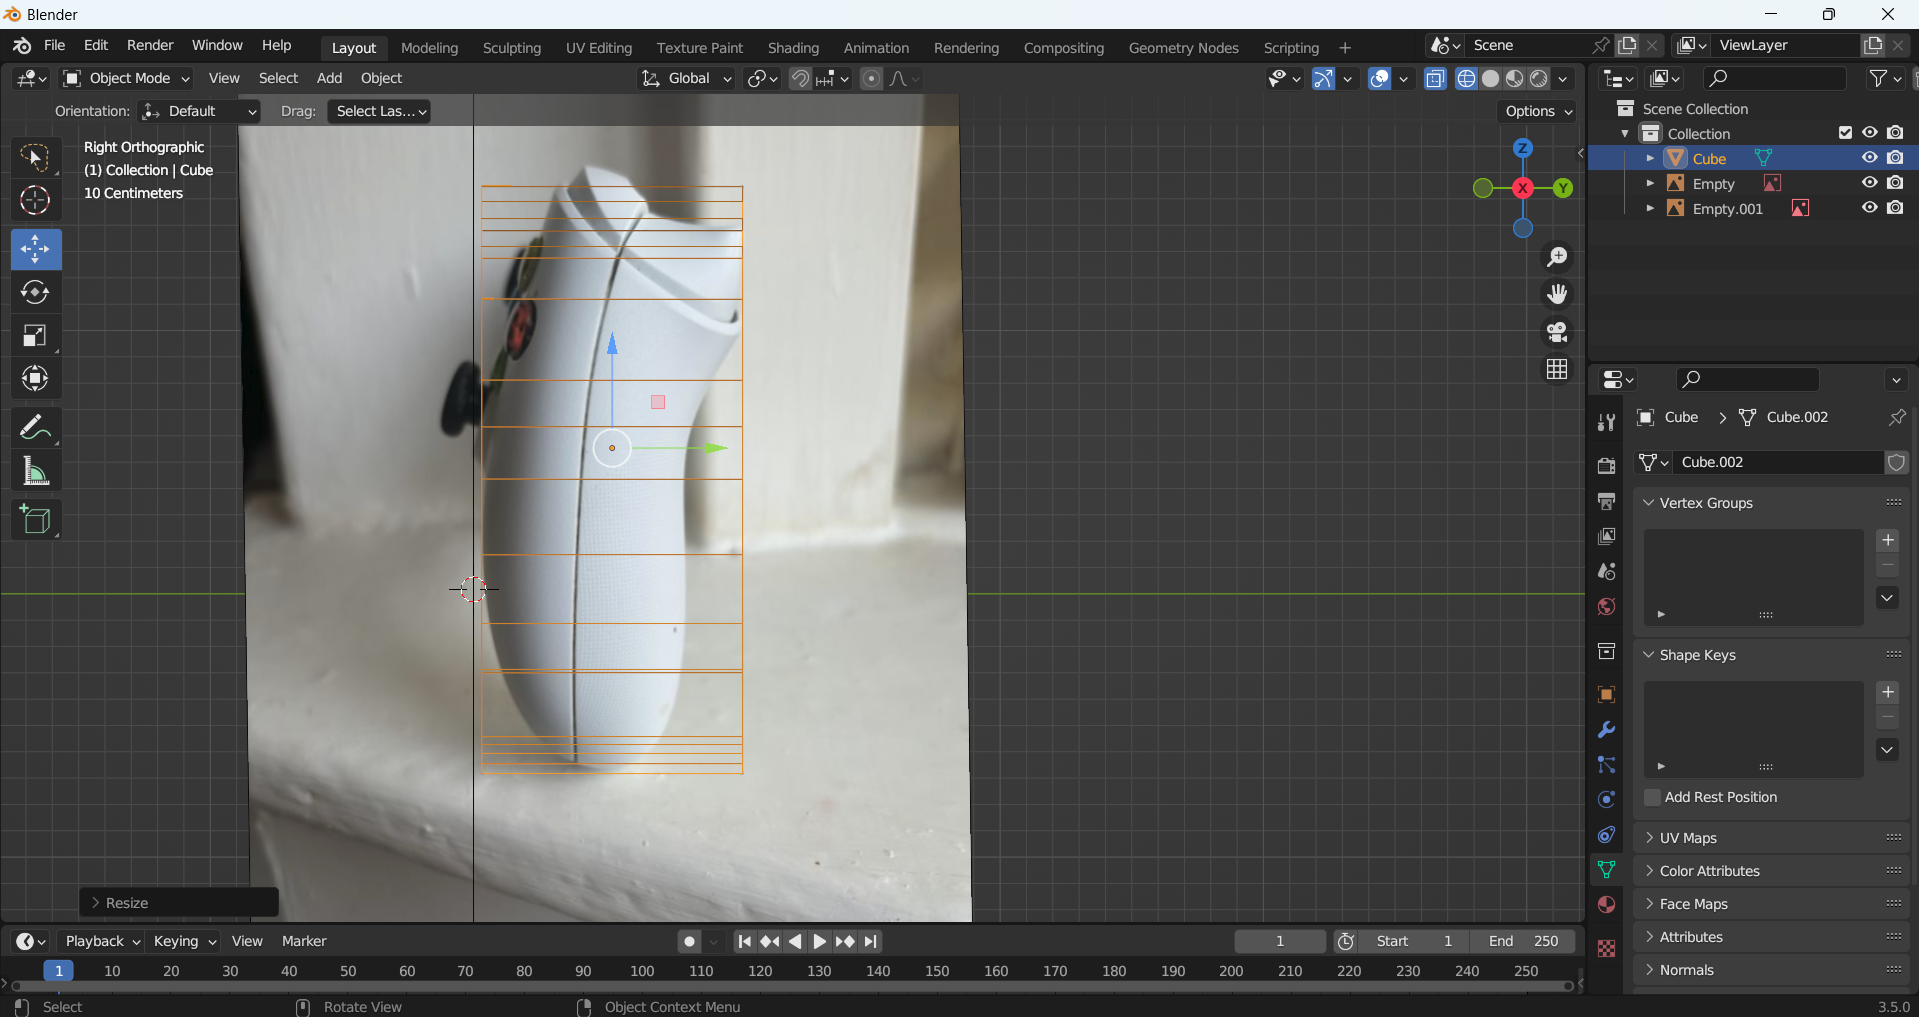The width and height of the screenshot is (1919, 1017).
Task: Enable the Add Rest Position checkbox
Action: click(1653, 797)
